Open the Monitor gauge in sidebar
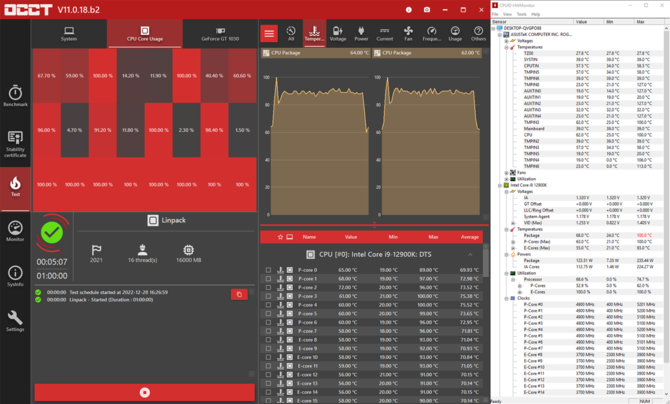 15,231
